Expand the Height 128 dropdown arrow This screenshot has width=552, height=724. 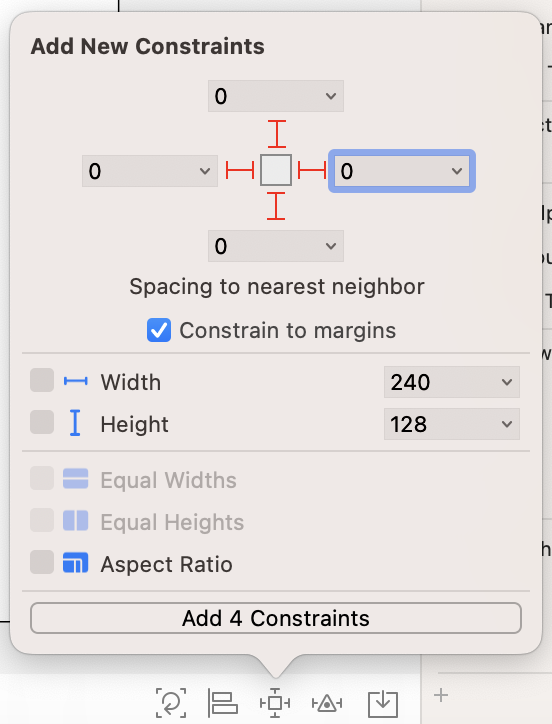point(507,424)
